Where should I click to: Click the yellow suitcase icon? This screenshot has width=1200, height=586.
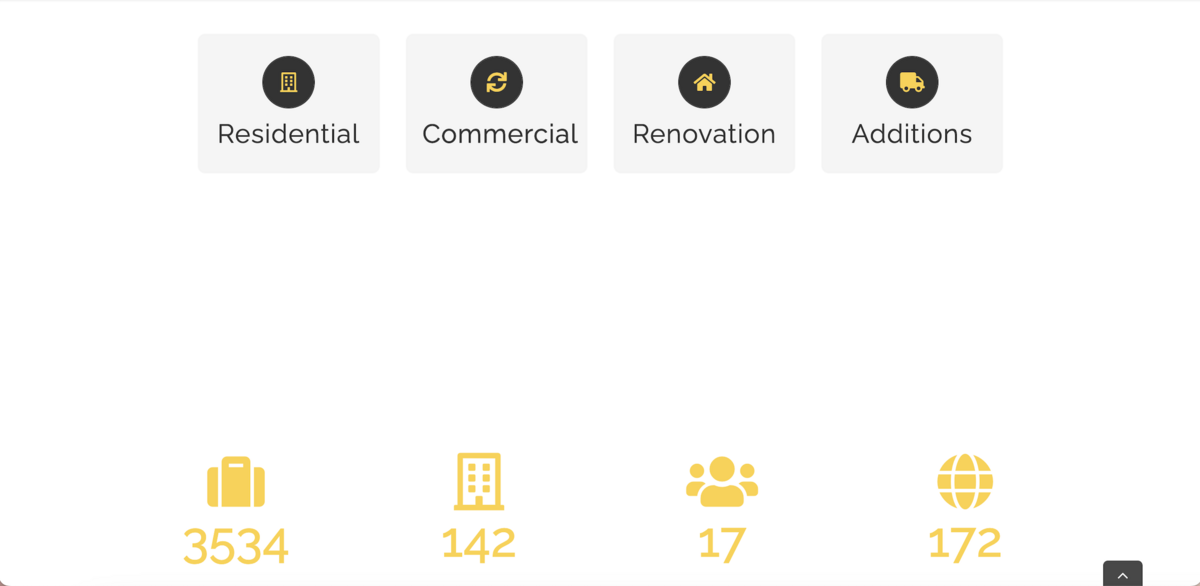coord(236,482)
